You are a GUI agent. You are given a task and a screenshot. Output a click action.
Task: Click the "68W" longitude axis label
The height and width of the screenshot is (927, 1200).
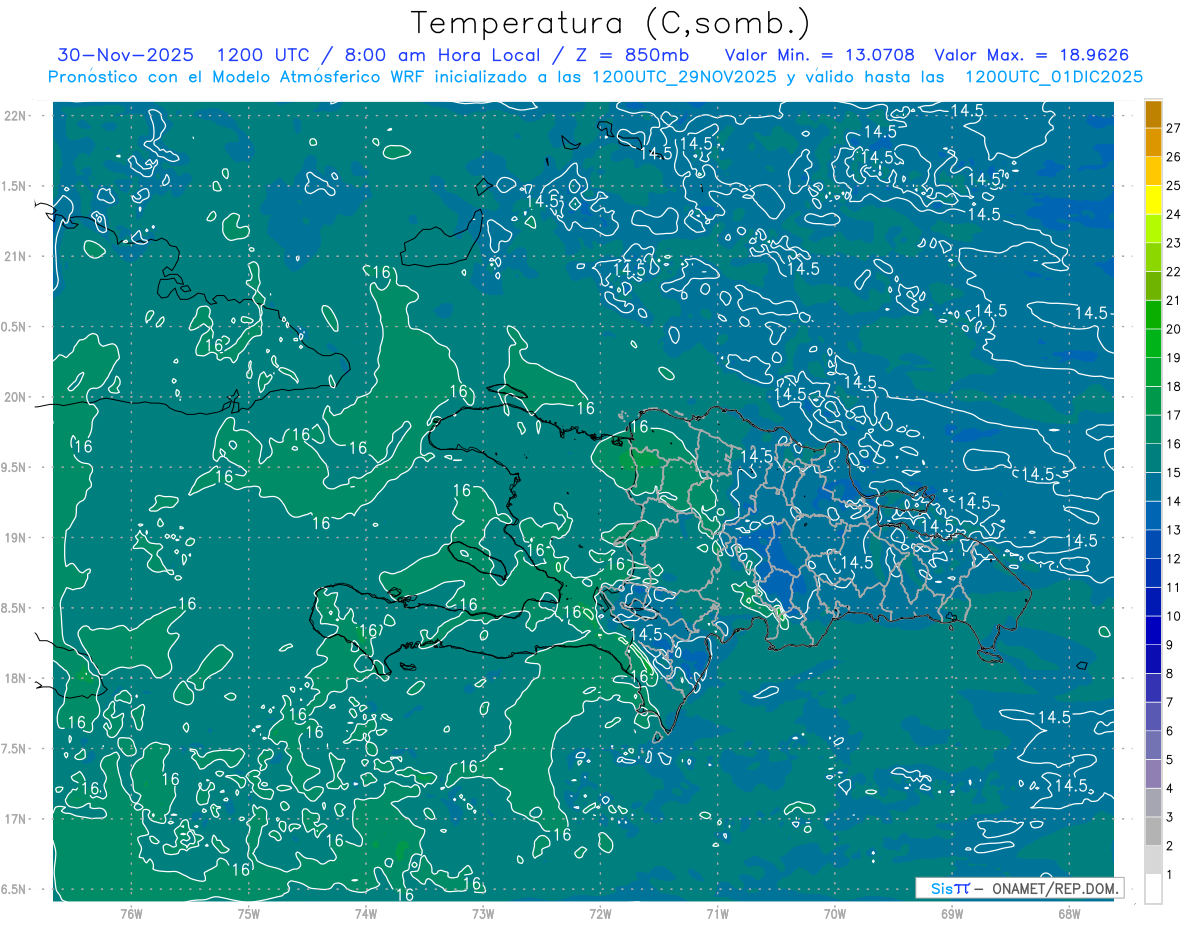1069,914
